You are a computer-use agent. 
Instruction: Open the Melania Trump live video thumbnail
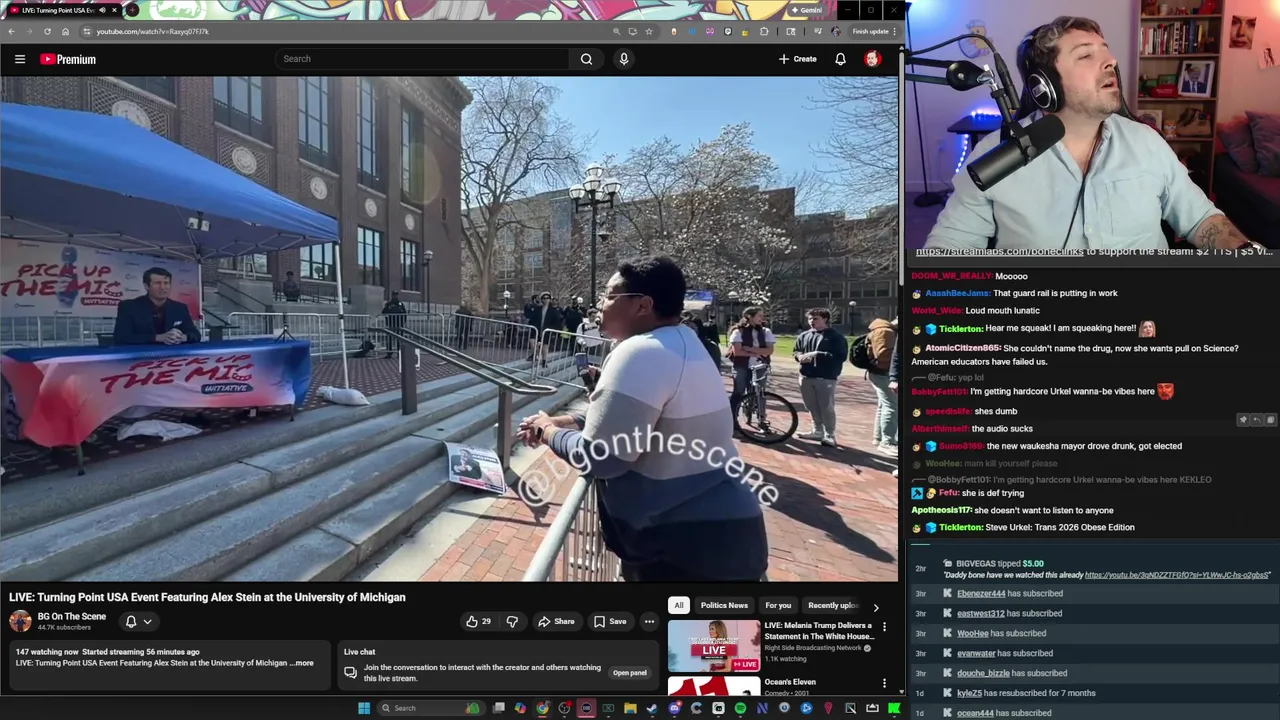[x=714, y=646]
